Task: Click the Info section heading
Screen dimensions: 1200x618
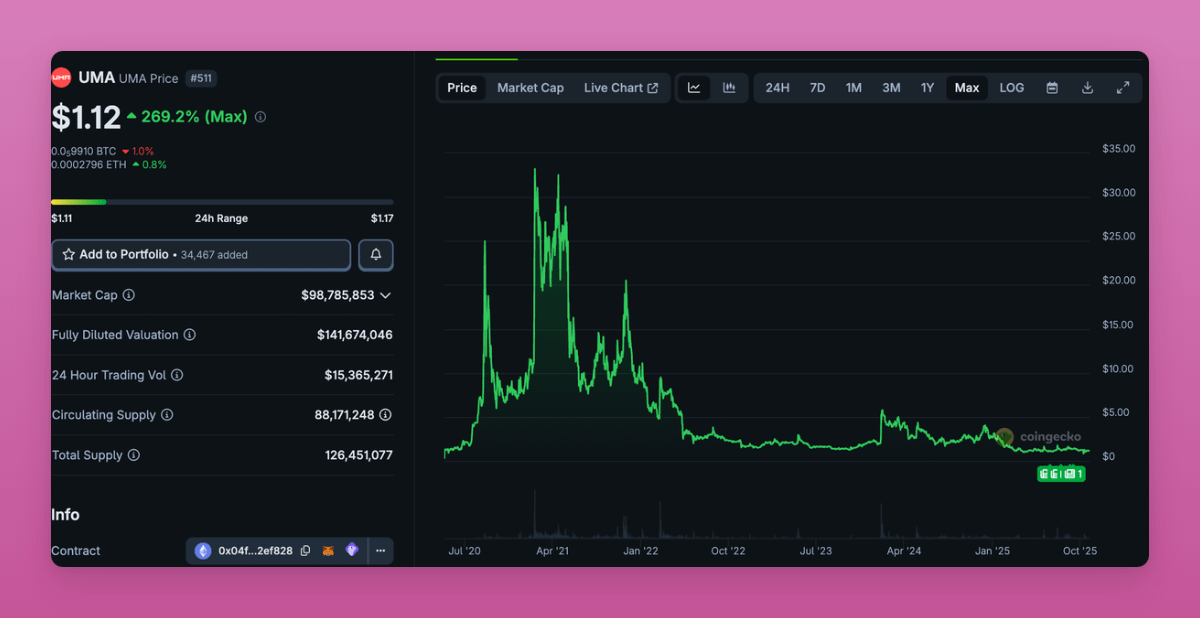Action: 65,515
